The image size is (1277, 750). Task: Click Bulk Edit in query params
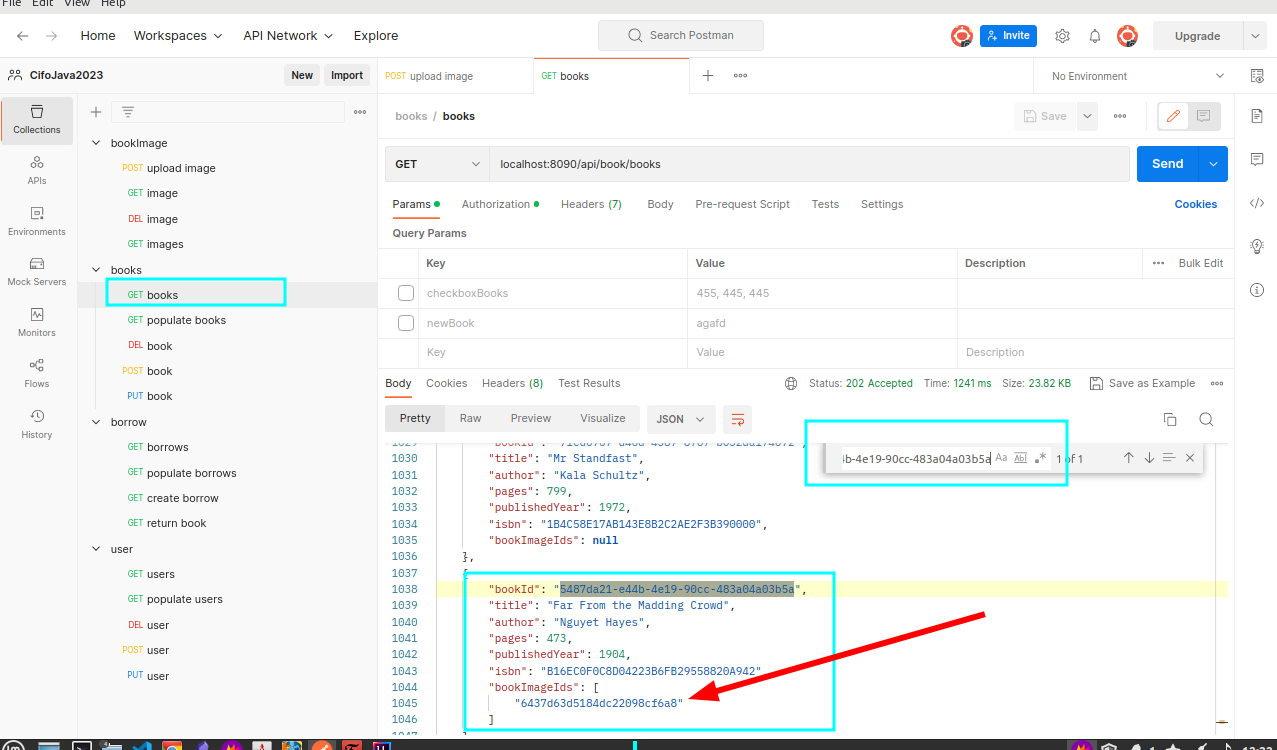(1200, 263)
